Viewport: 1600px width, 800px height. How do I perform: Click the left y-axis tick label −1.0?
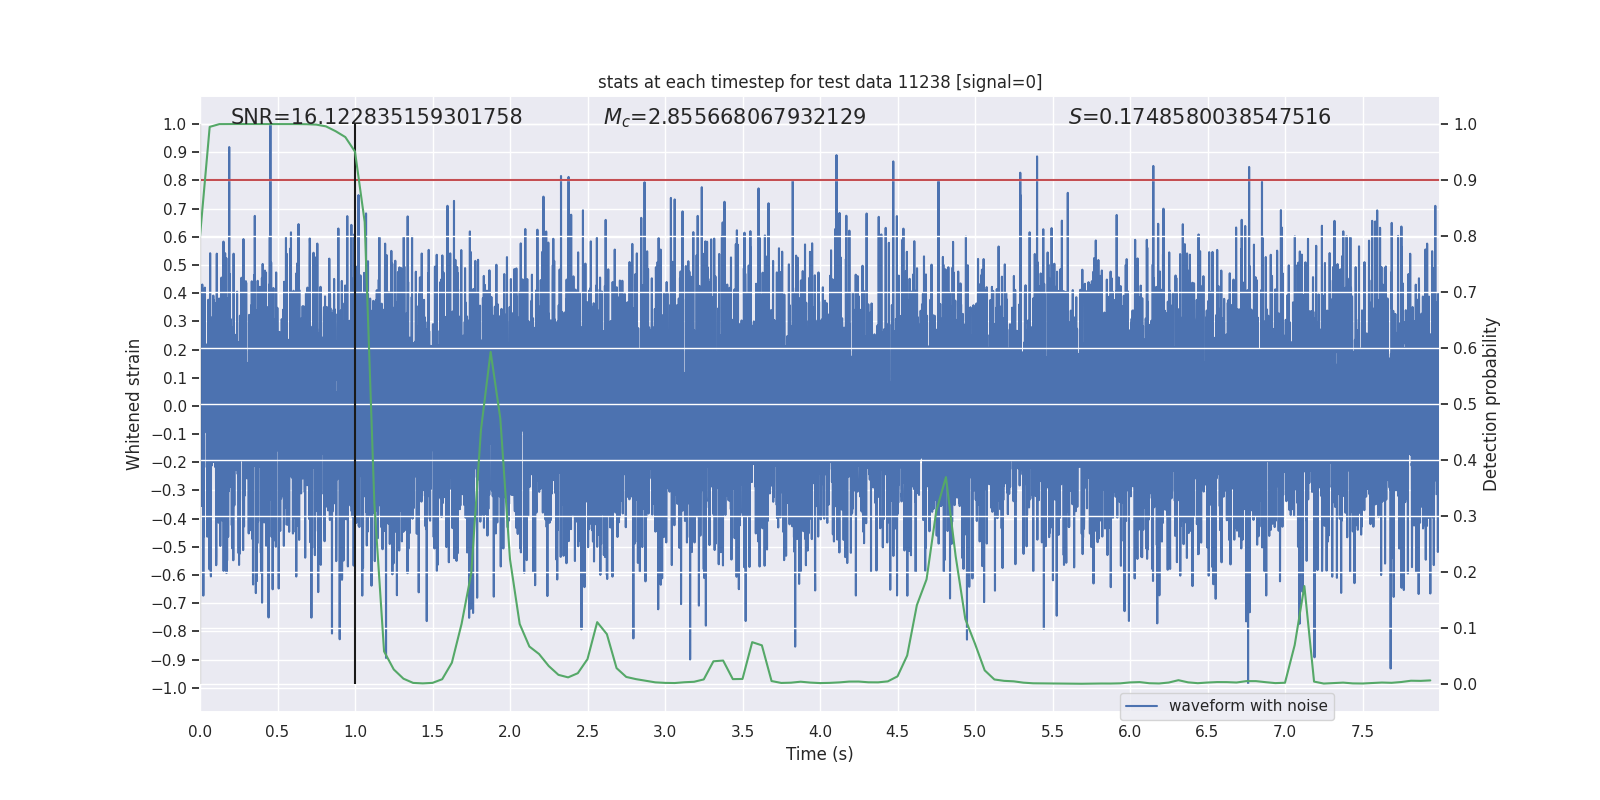[169, 689]
